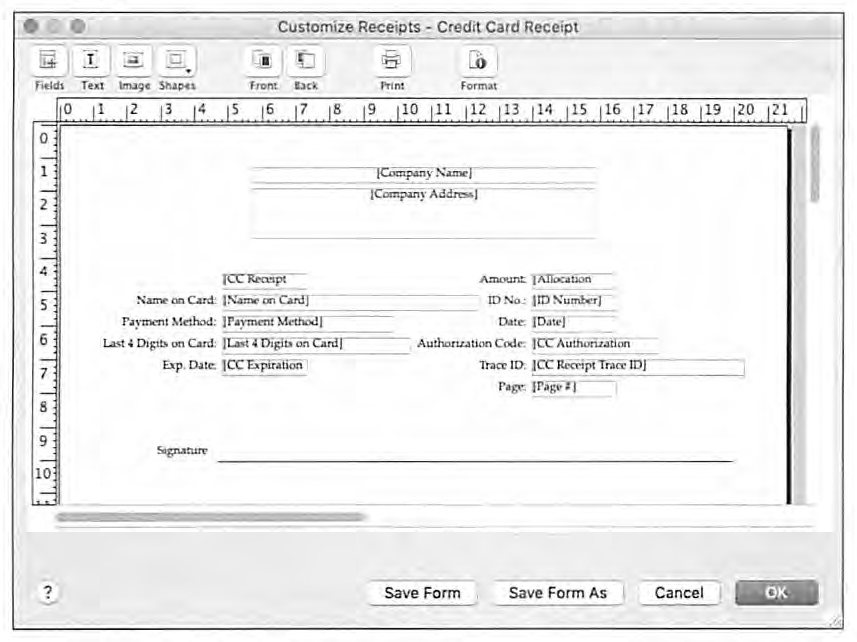This screenshot has width=857, height=642.
Task: Open help with question mark button
Action: (48, 592)
